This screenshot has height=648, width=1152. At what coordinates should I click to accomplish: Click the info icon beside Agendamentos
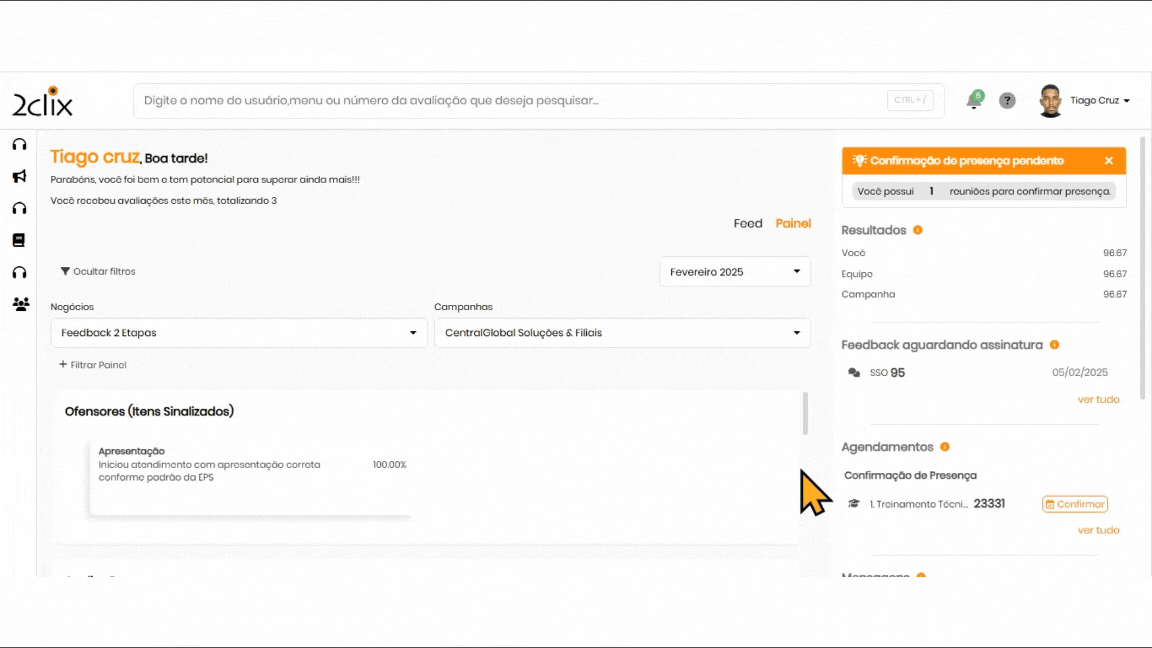pyautogui.click(x=945, y=447)
